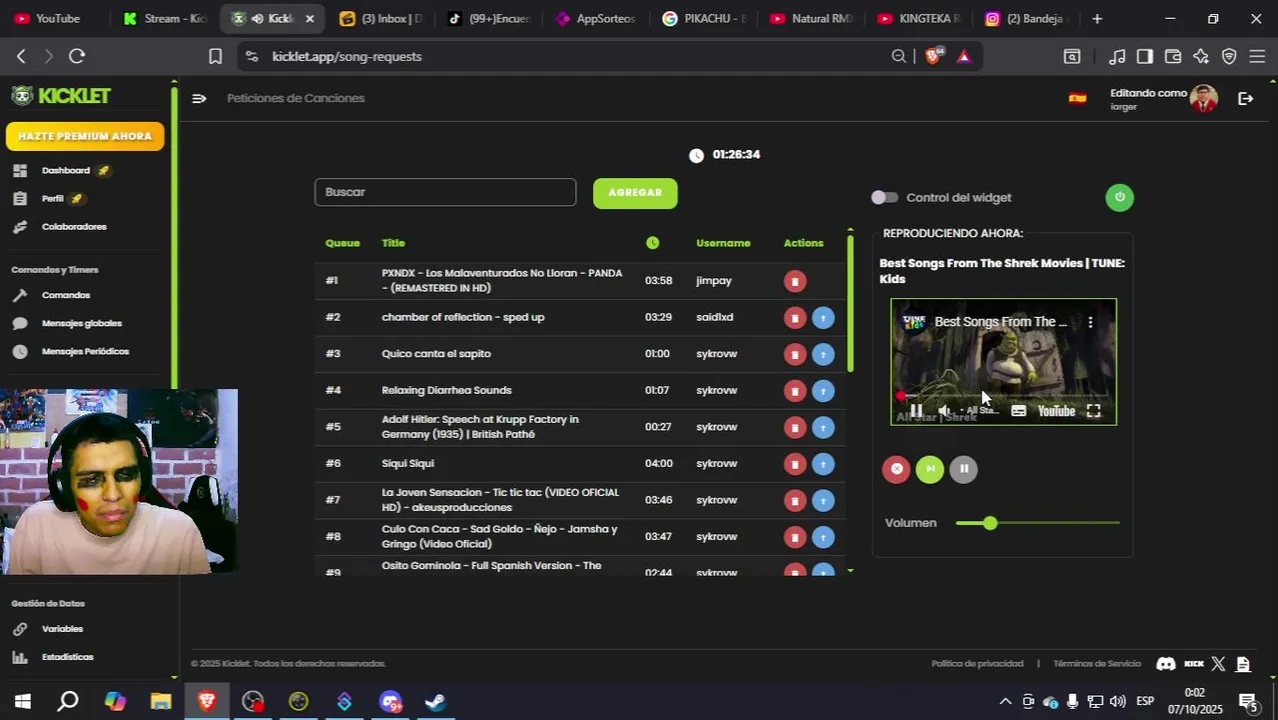
Task: Delete Quico canta el sapito request
Action: (794, 354)
